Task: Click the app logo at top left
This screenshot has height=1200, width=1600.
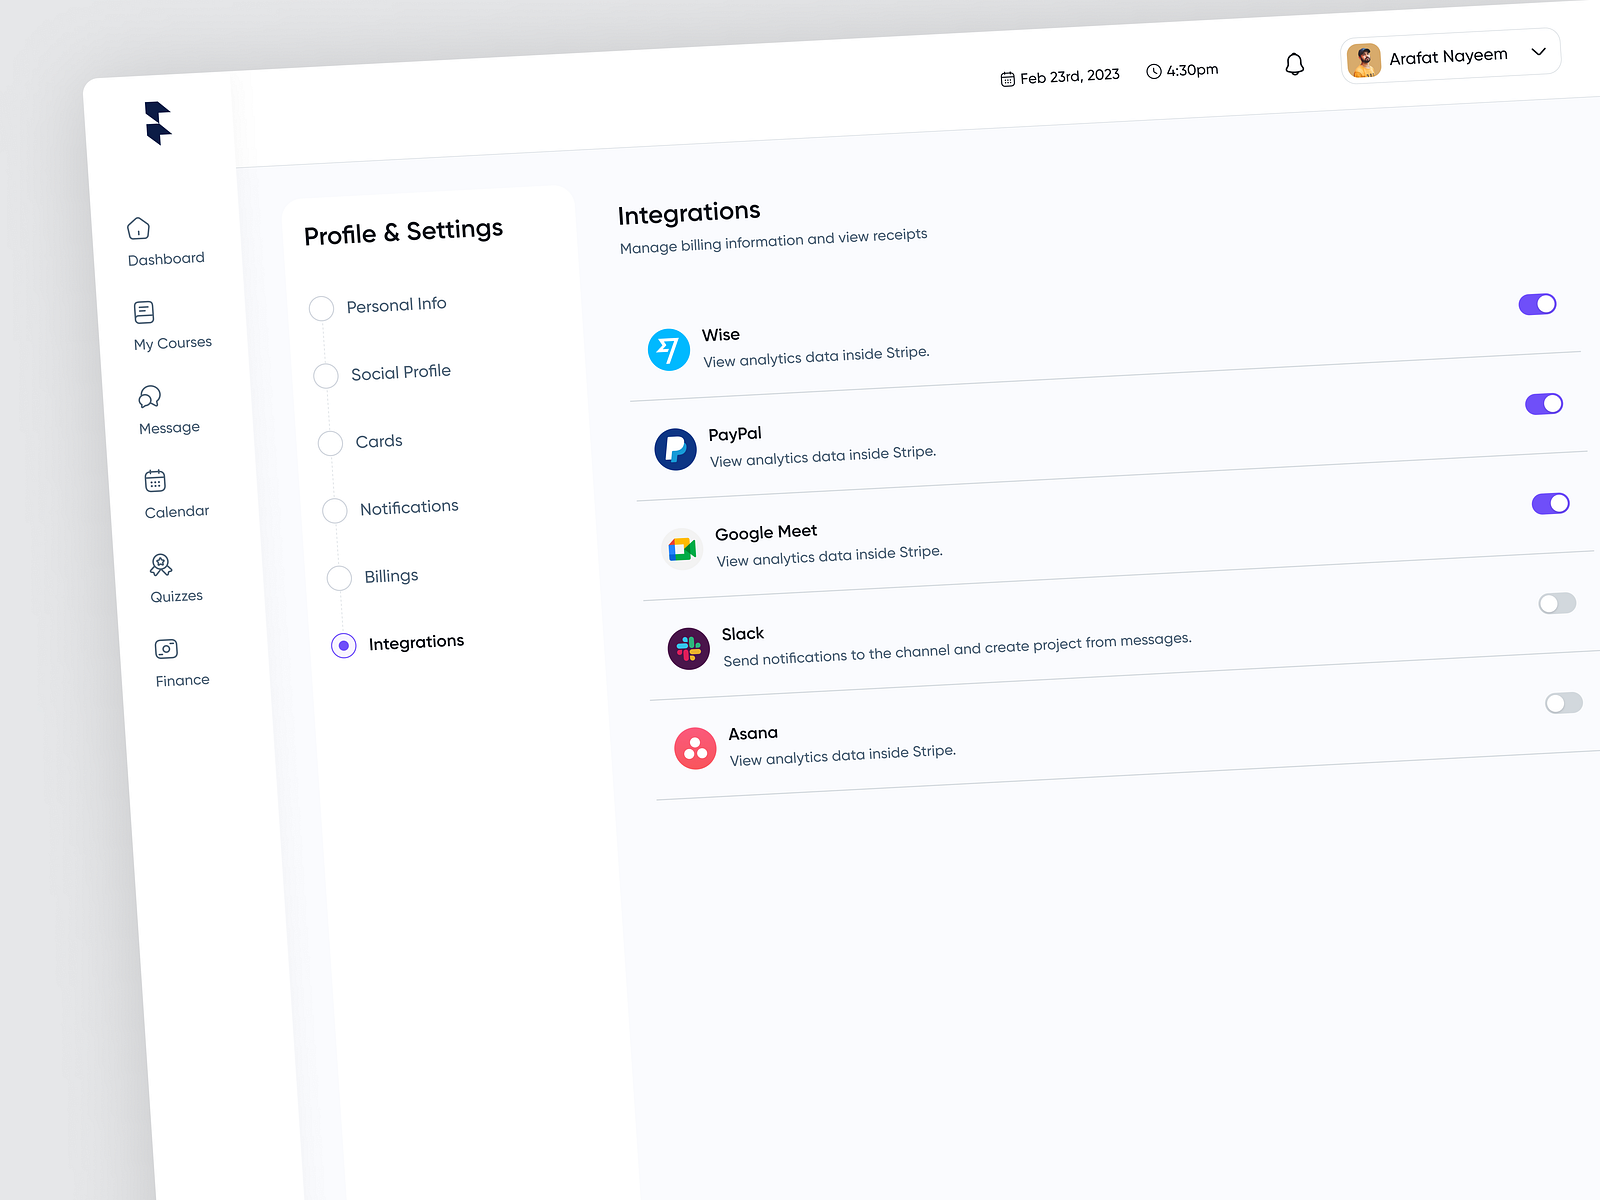Action: coord(160,123)
